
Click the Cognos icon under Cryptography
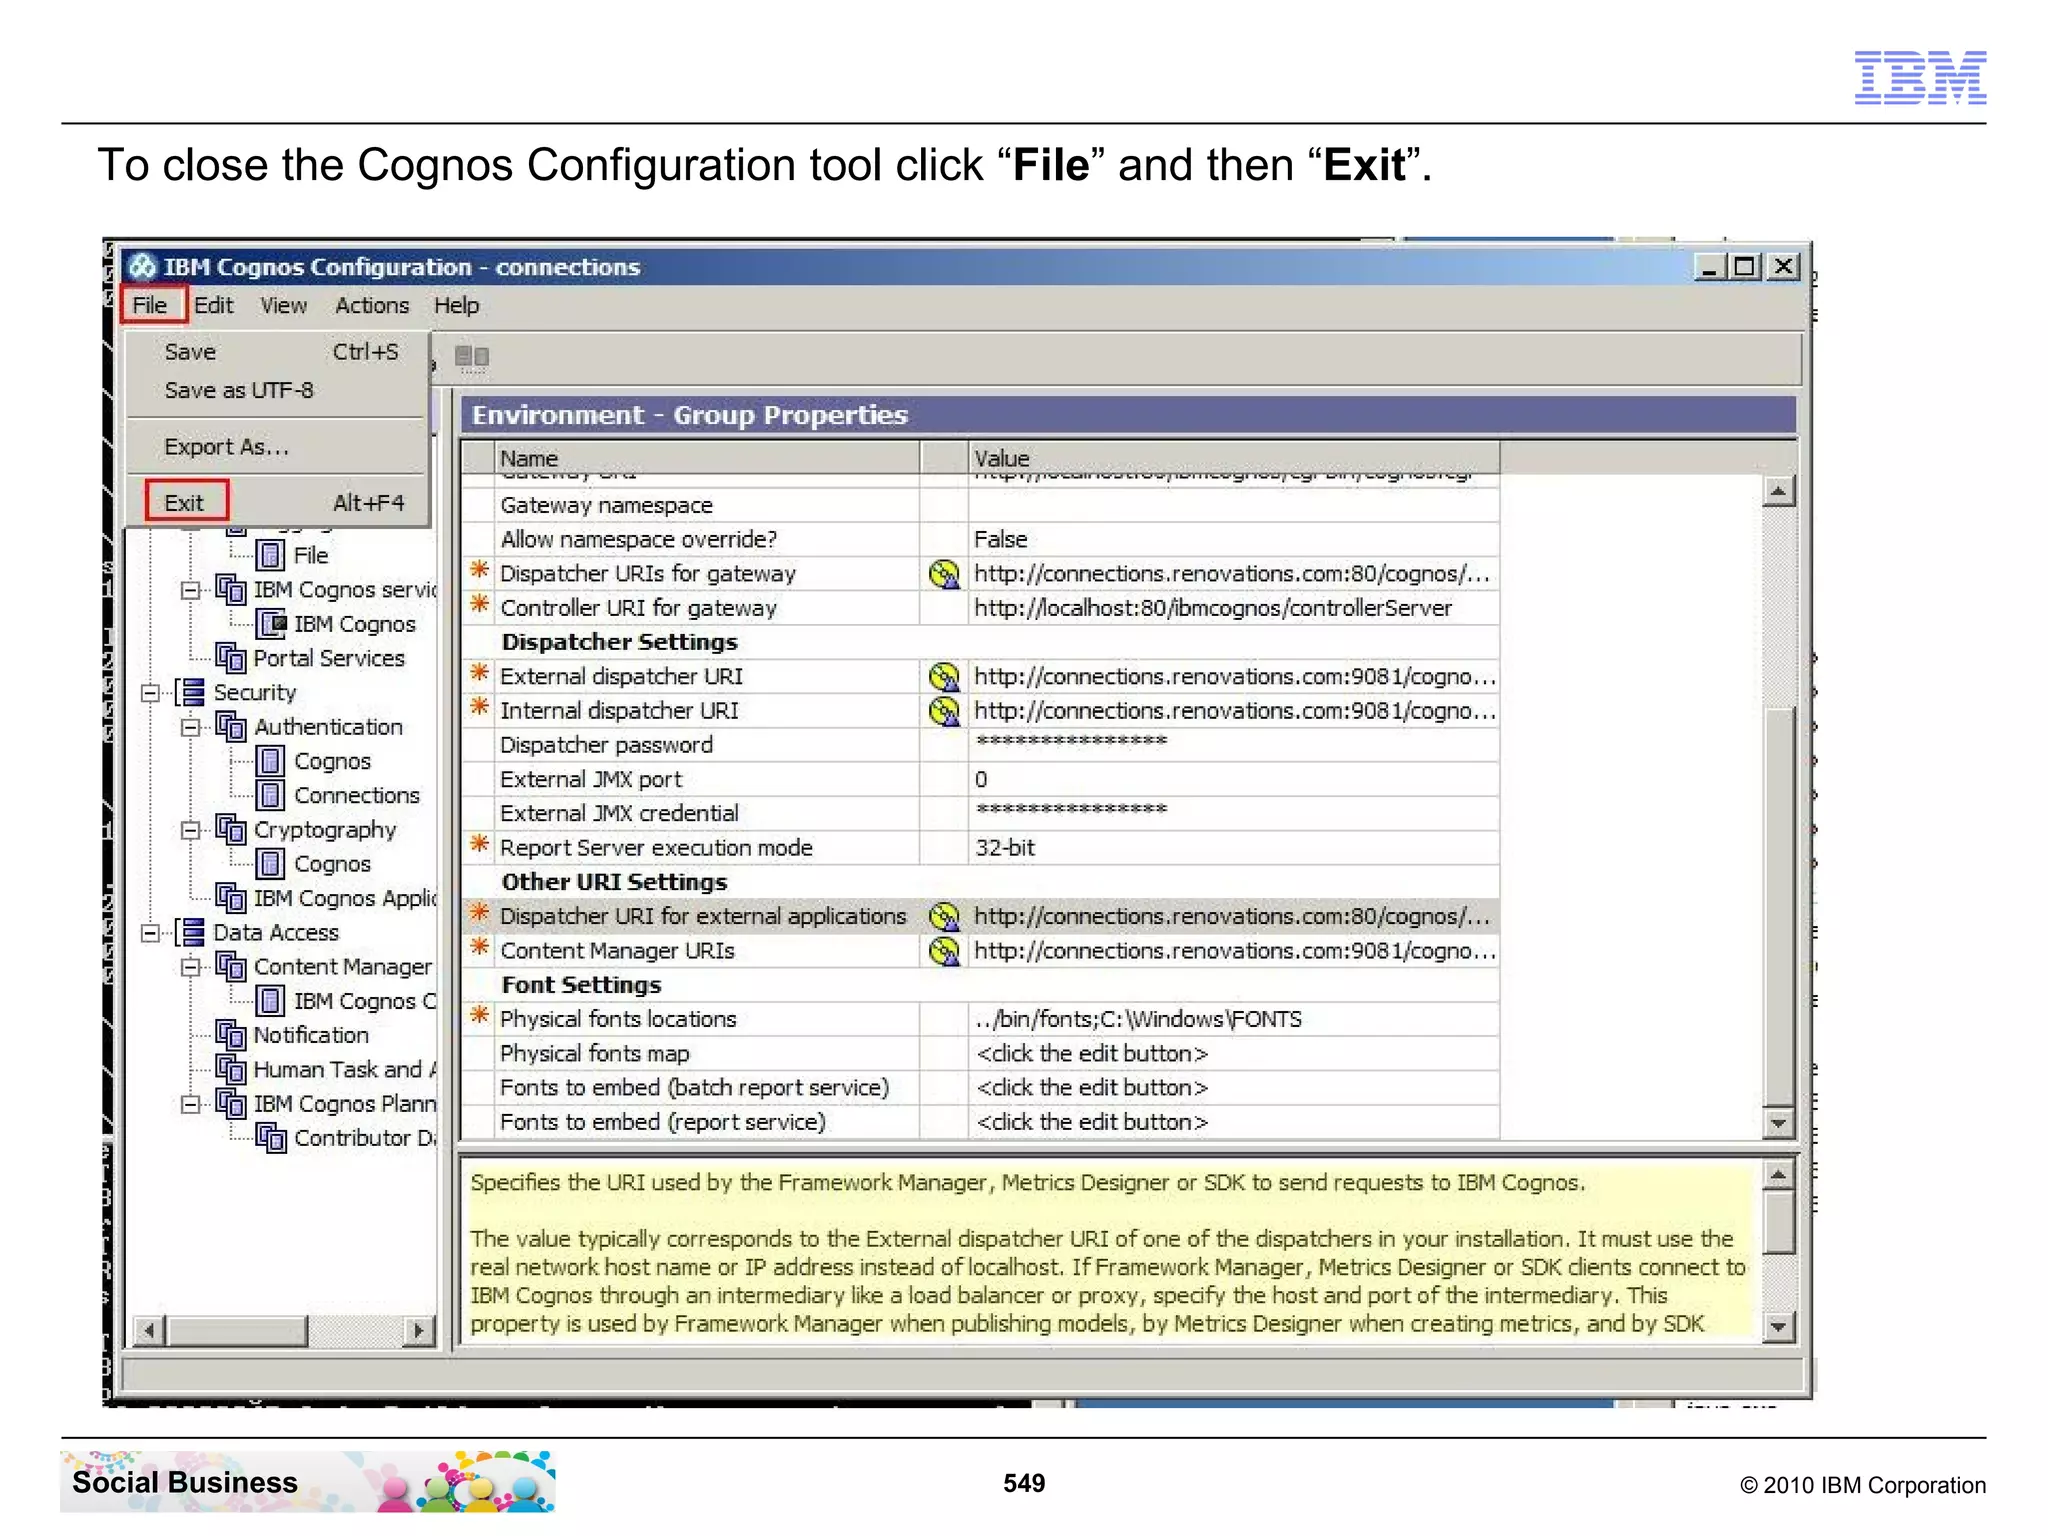pos(269,864)
